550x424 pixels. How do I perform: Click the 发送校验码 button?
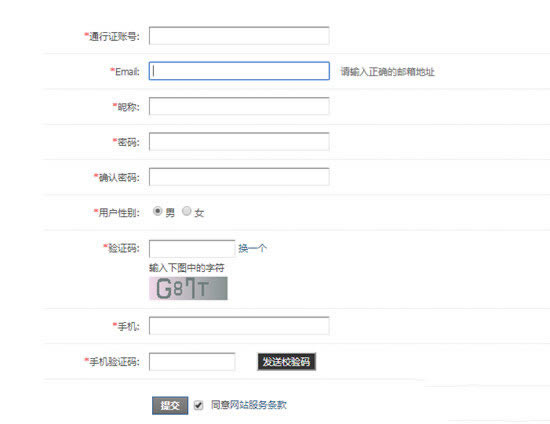click(x=287, y=362)
